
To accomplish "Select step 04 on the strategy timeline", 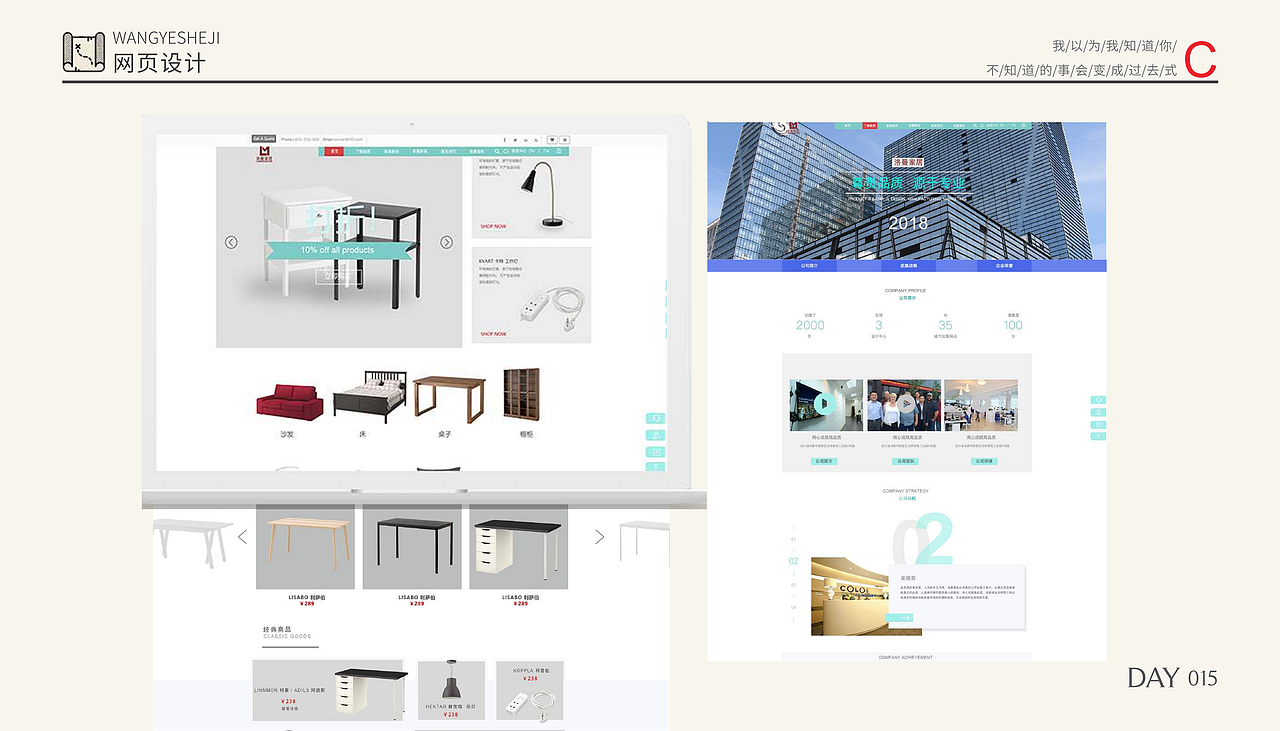I will [794, 607].
